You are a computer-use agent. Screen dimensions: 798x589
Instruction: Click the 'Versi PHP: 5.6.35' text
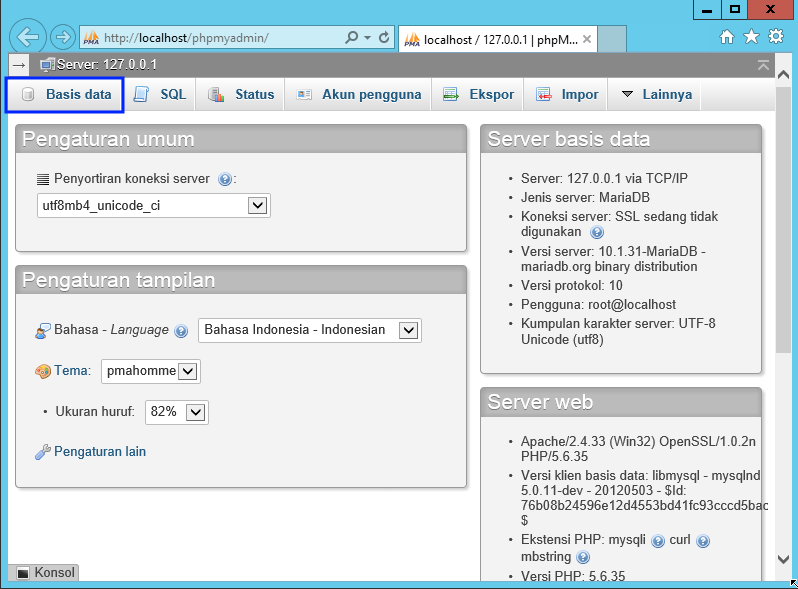pyautogui.click(x=573, y=576)
